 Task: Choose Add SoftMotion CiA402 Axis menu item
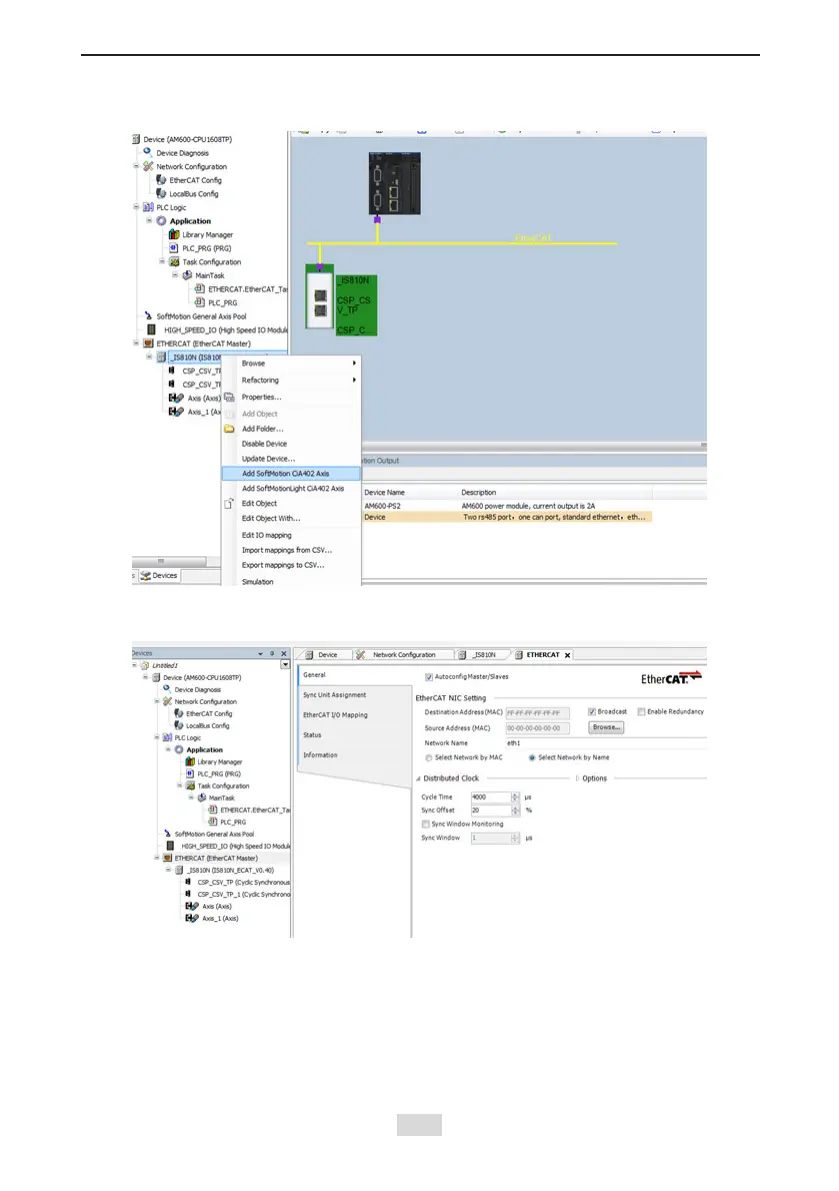pos(291,473)
